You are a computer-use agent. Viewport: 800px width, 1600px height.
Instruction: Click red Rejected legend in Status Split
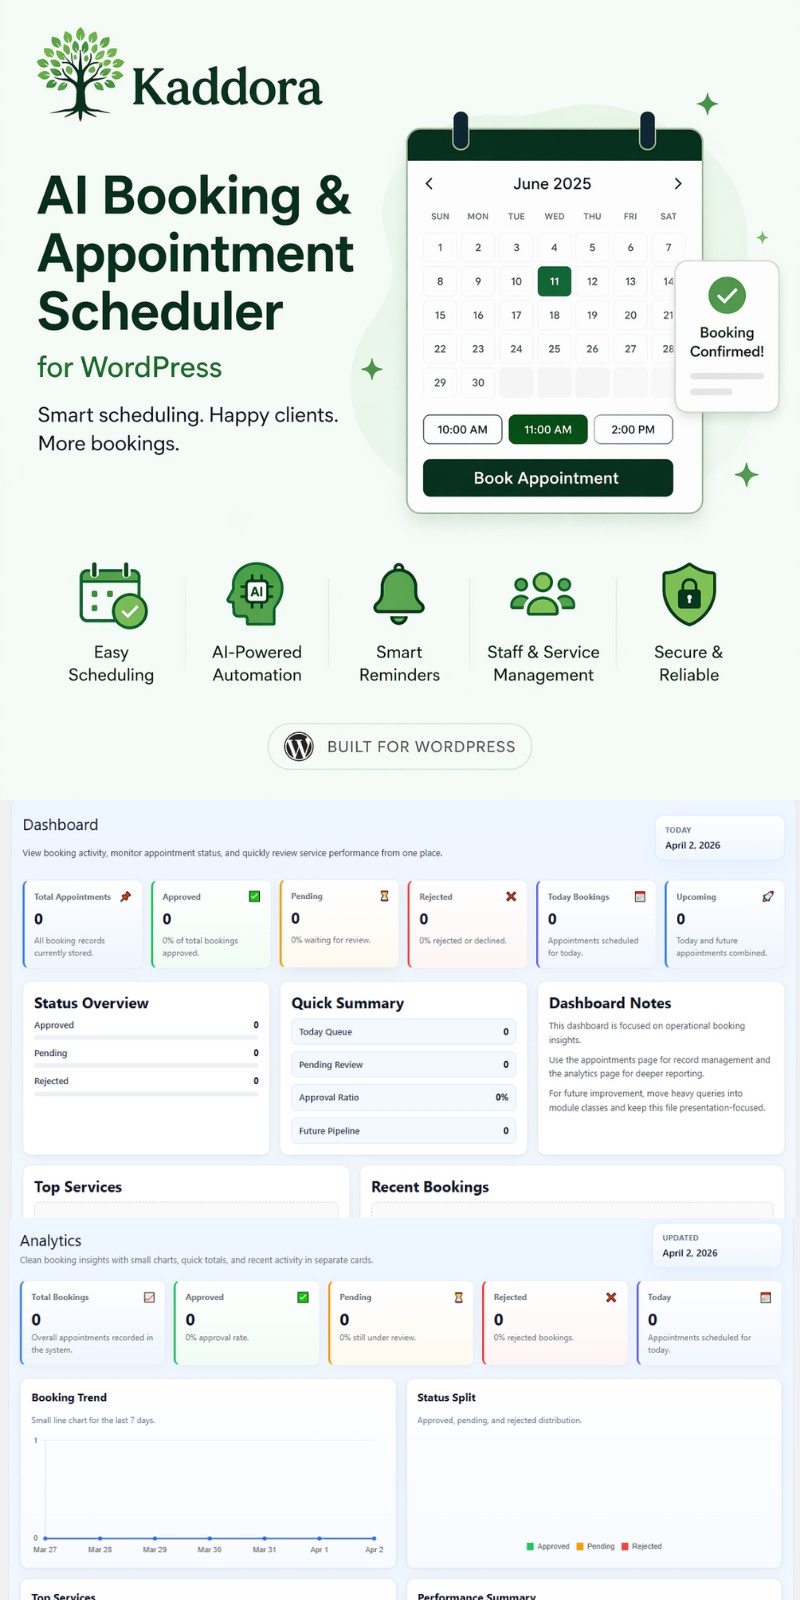(x=641, y=1546)
